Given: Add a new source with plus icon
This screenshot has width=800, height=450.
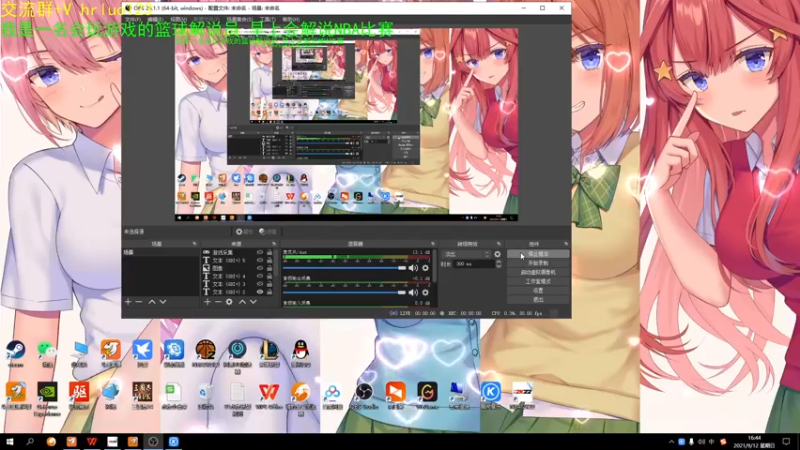Looking at the screenshot, I should pos(207,302).
